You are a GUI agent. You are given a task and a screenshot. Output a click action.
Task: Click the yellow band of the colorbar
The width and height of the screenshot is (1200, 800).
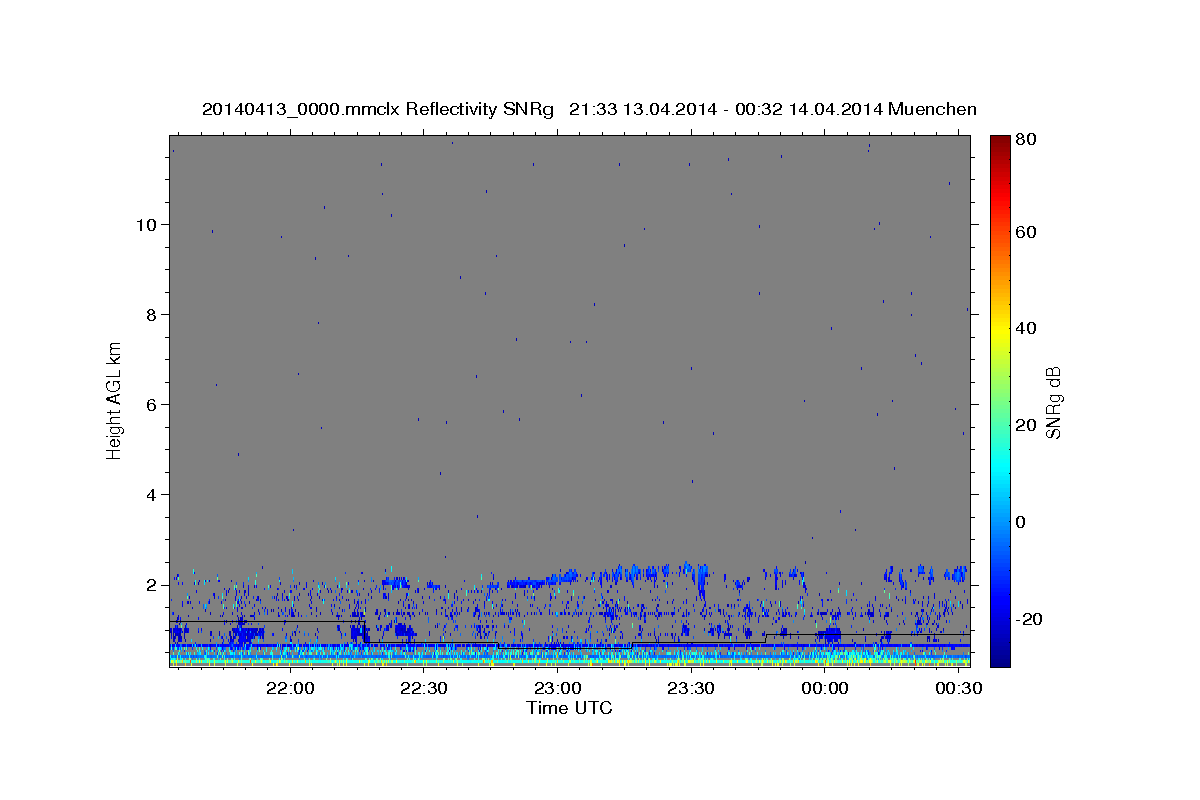tap(1000, 328)
